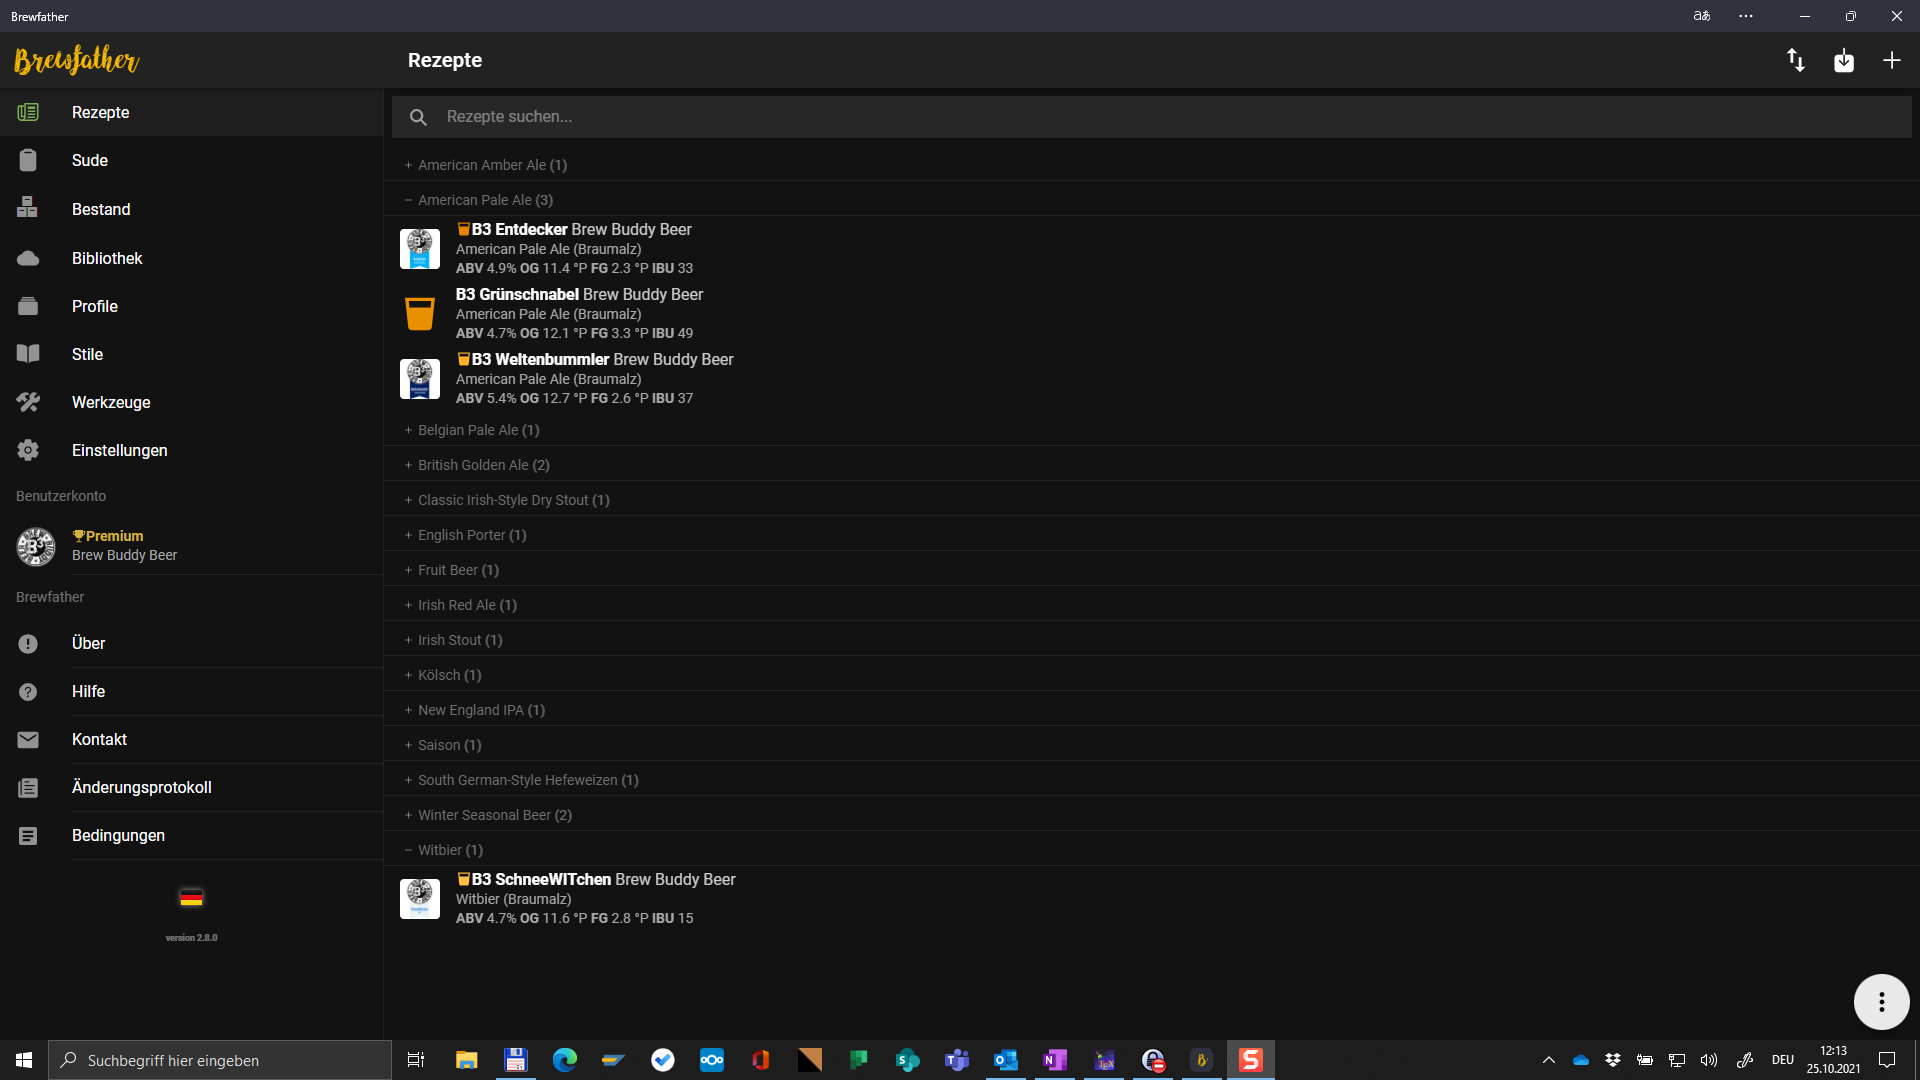Screen dimensions: 1920x1080
Task: Click the German flag language selector
Action: coord(191,898)
